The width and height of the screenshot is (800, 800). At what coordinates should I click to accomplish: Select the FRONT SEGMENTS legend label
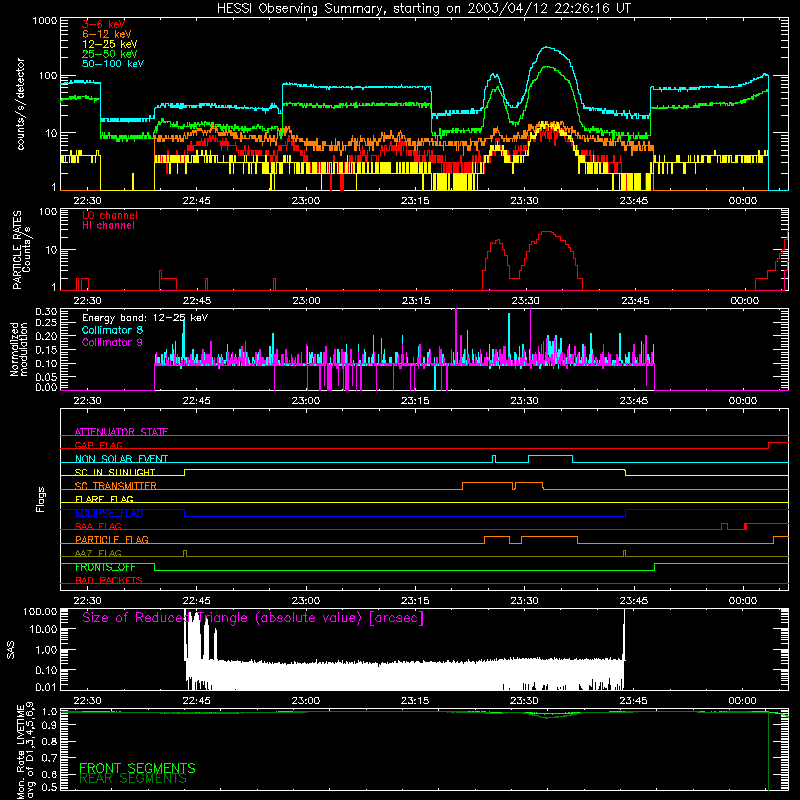tap(137, 768)
